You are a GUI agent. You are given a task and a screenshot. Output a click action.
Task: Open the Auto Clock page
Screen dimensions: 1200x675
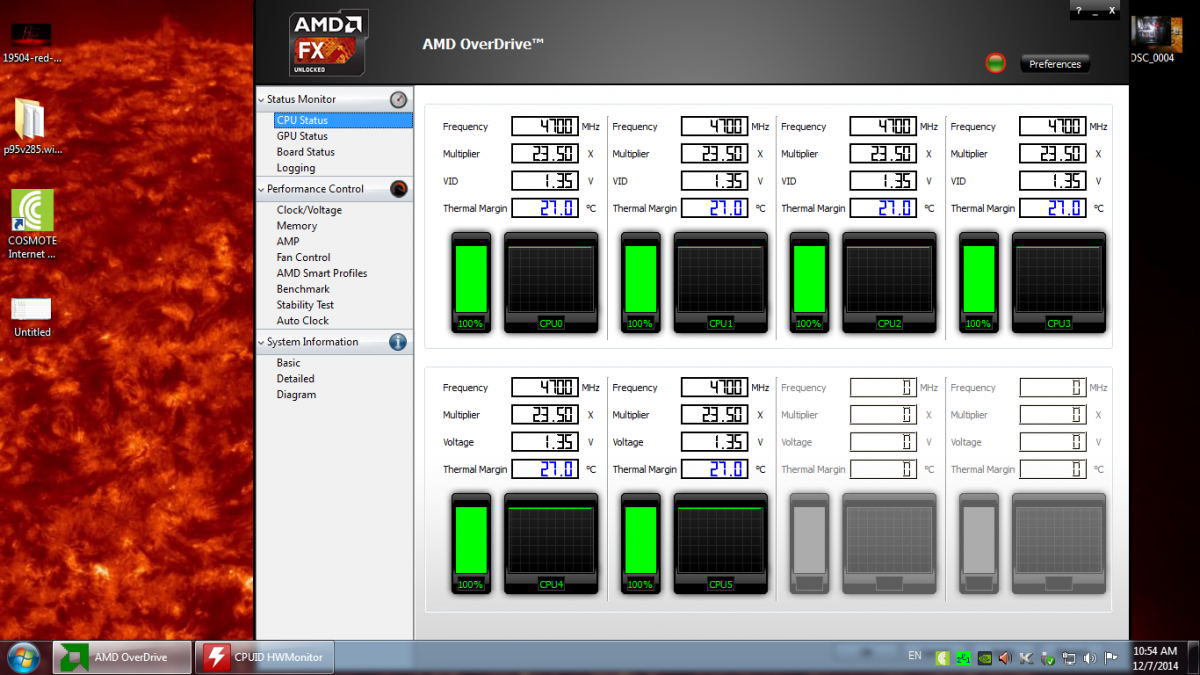pos(302,321)
